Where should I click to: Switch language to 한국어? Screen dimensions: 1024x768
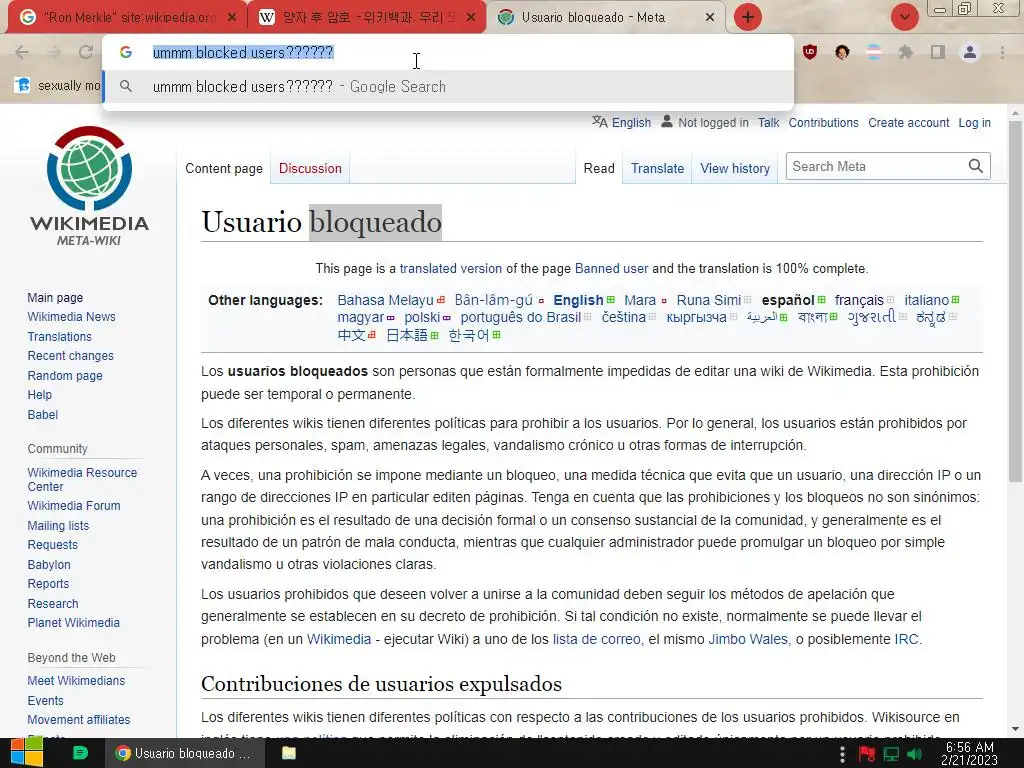click(x=469, y=335)
